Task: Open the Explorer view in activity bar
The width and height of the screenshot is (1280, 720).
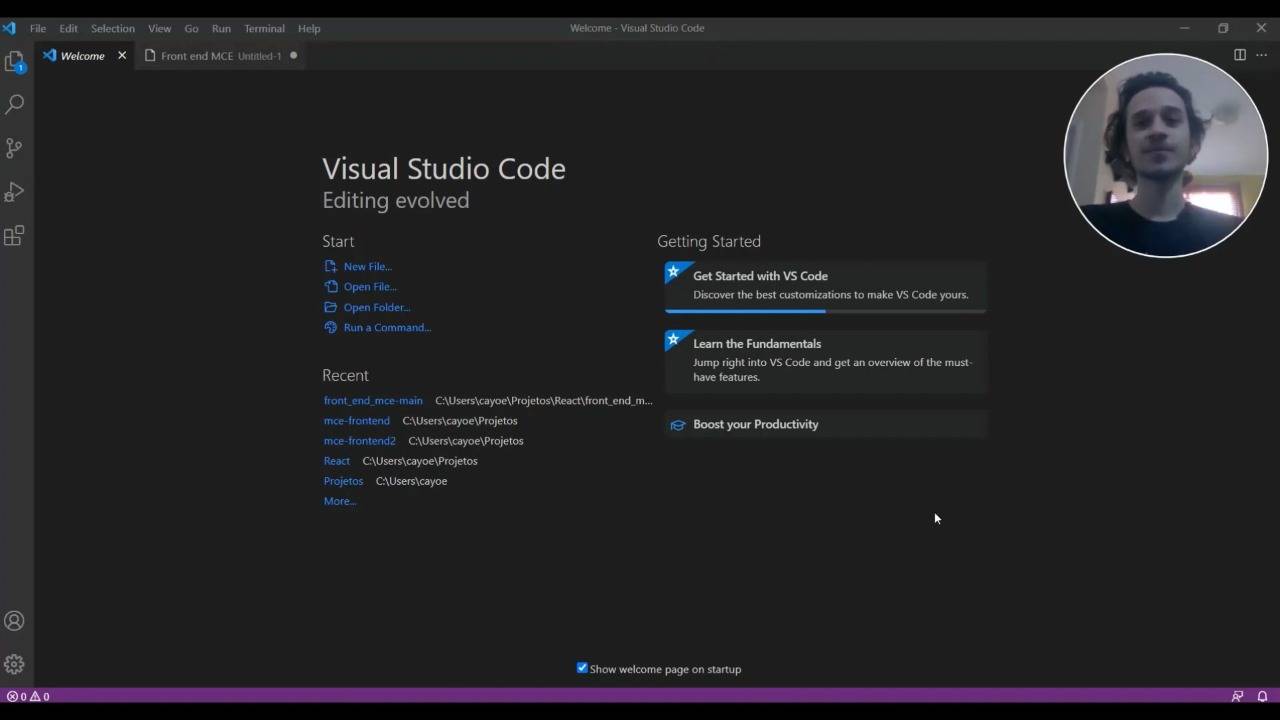Action: click(x=14, y=62)
